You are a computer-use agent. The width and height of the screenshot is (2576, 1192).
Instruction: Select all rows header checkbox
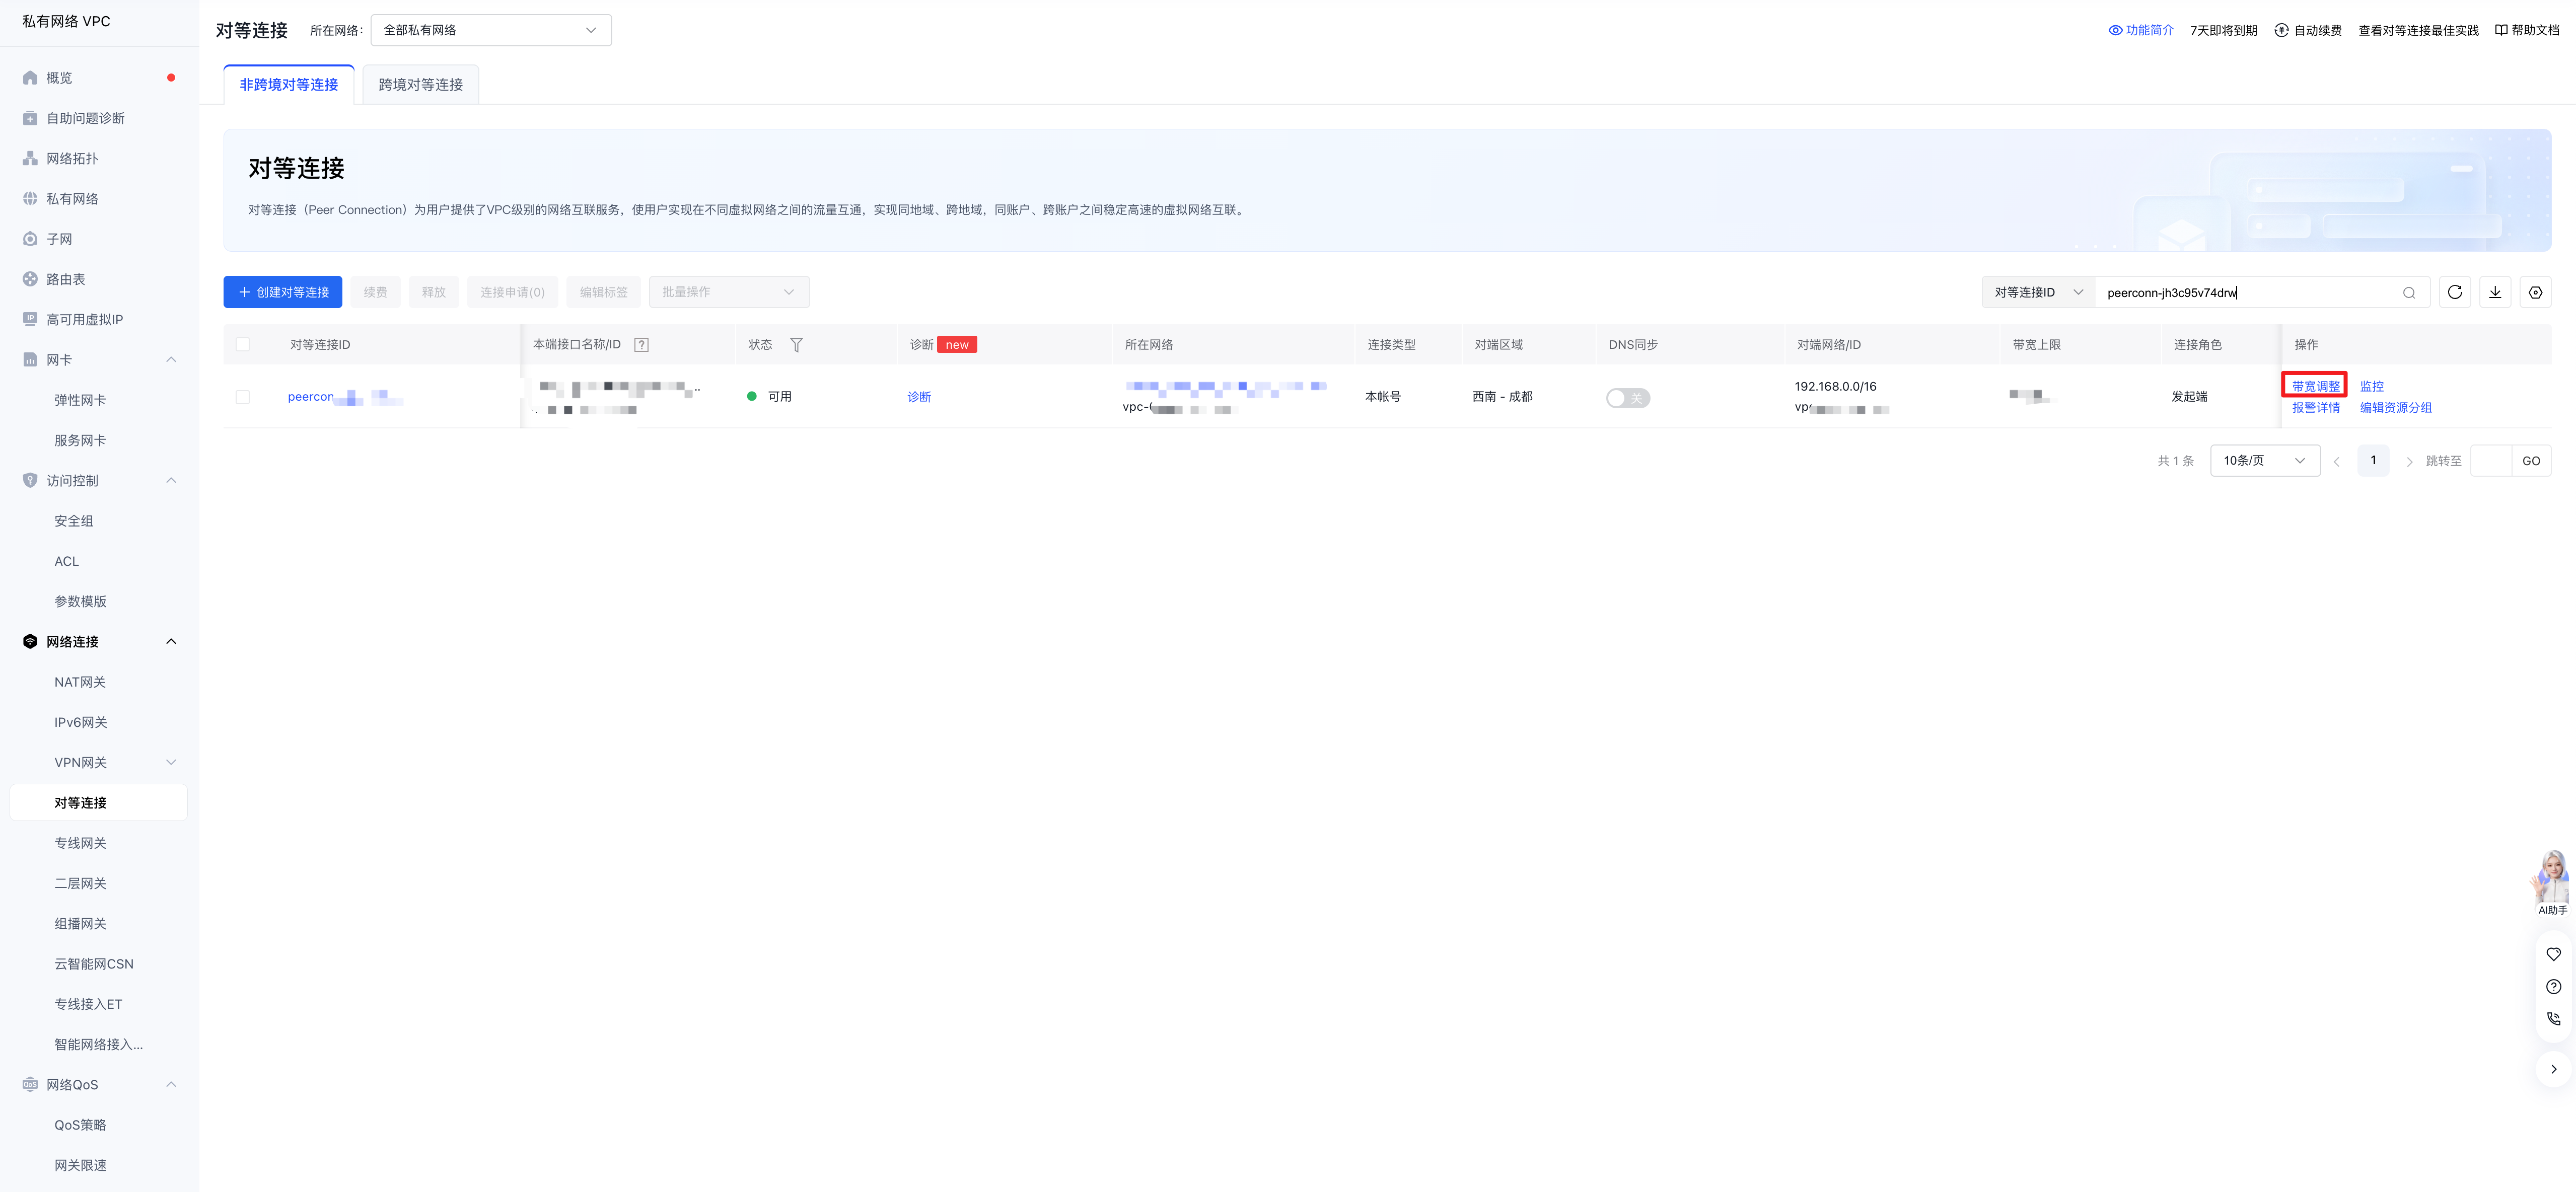coord(243,345)
